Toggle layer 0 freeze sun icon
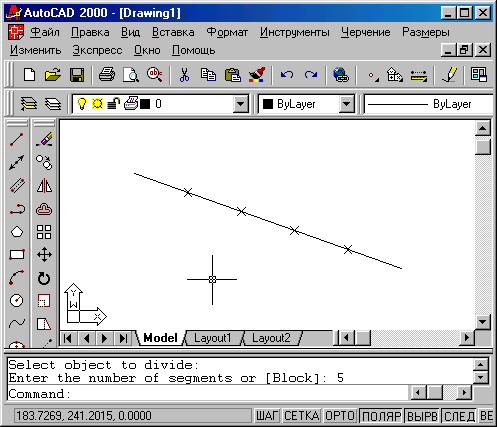The width and height of the screenshot is (497, 427). click(x=97, y=104)
